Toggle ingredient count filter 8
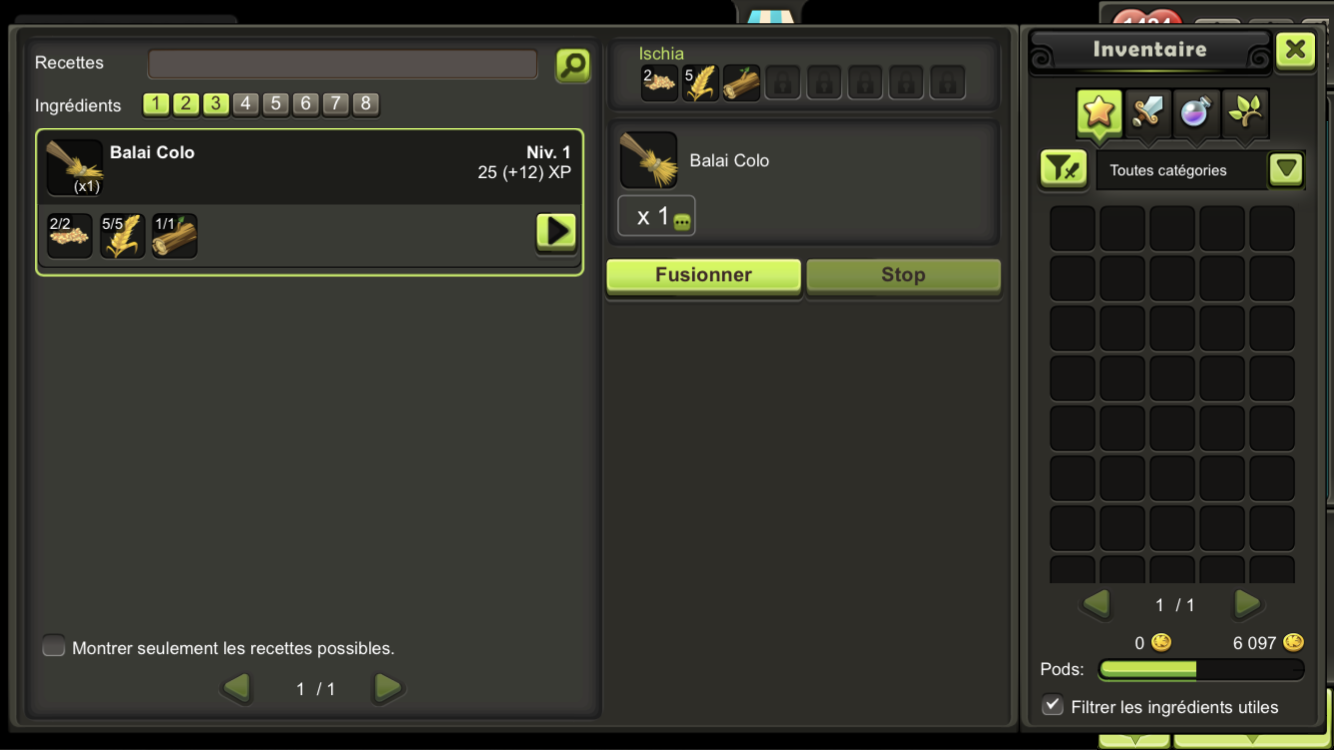 366,104
